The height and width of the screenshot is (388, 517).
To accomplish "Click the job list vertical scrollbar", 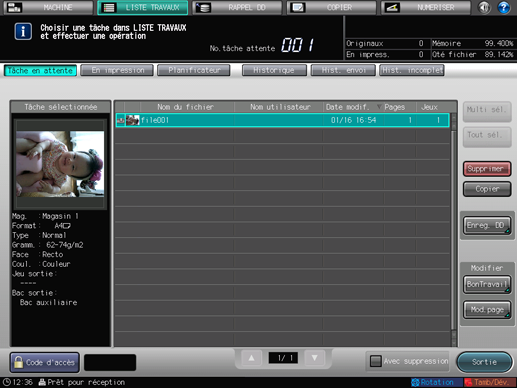I will (453, 230).
